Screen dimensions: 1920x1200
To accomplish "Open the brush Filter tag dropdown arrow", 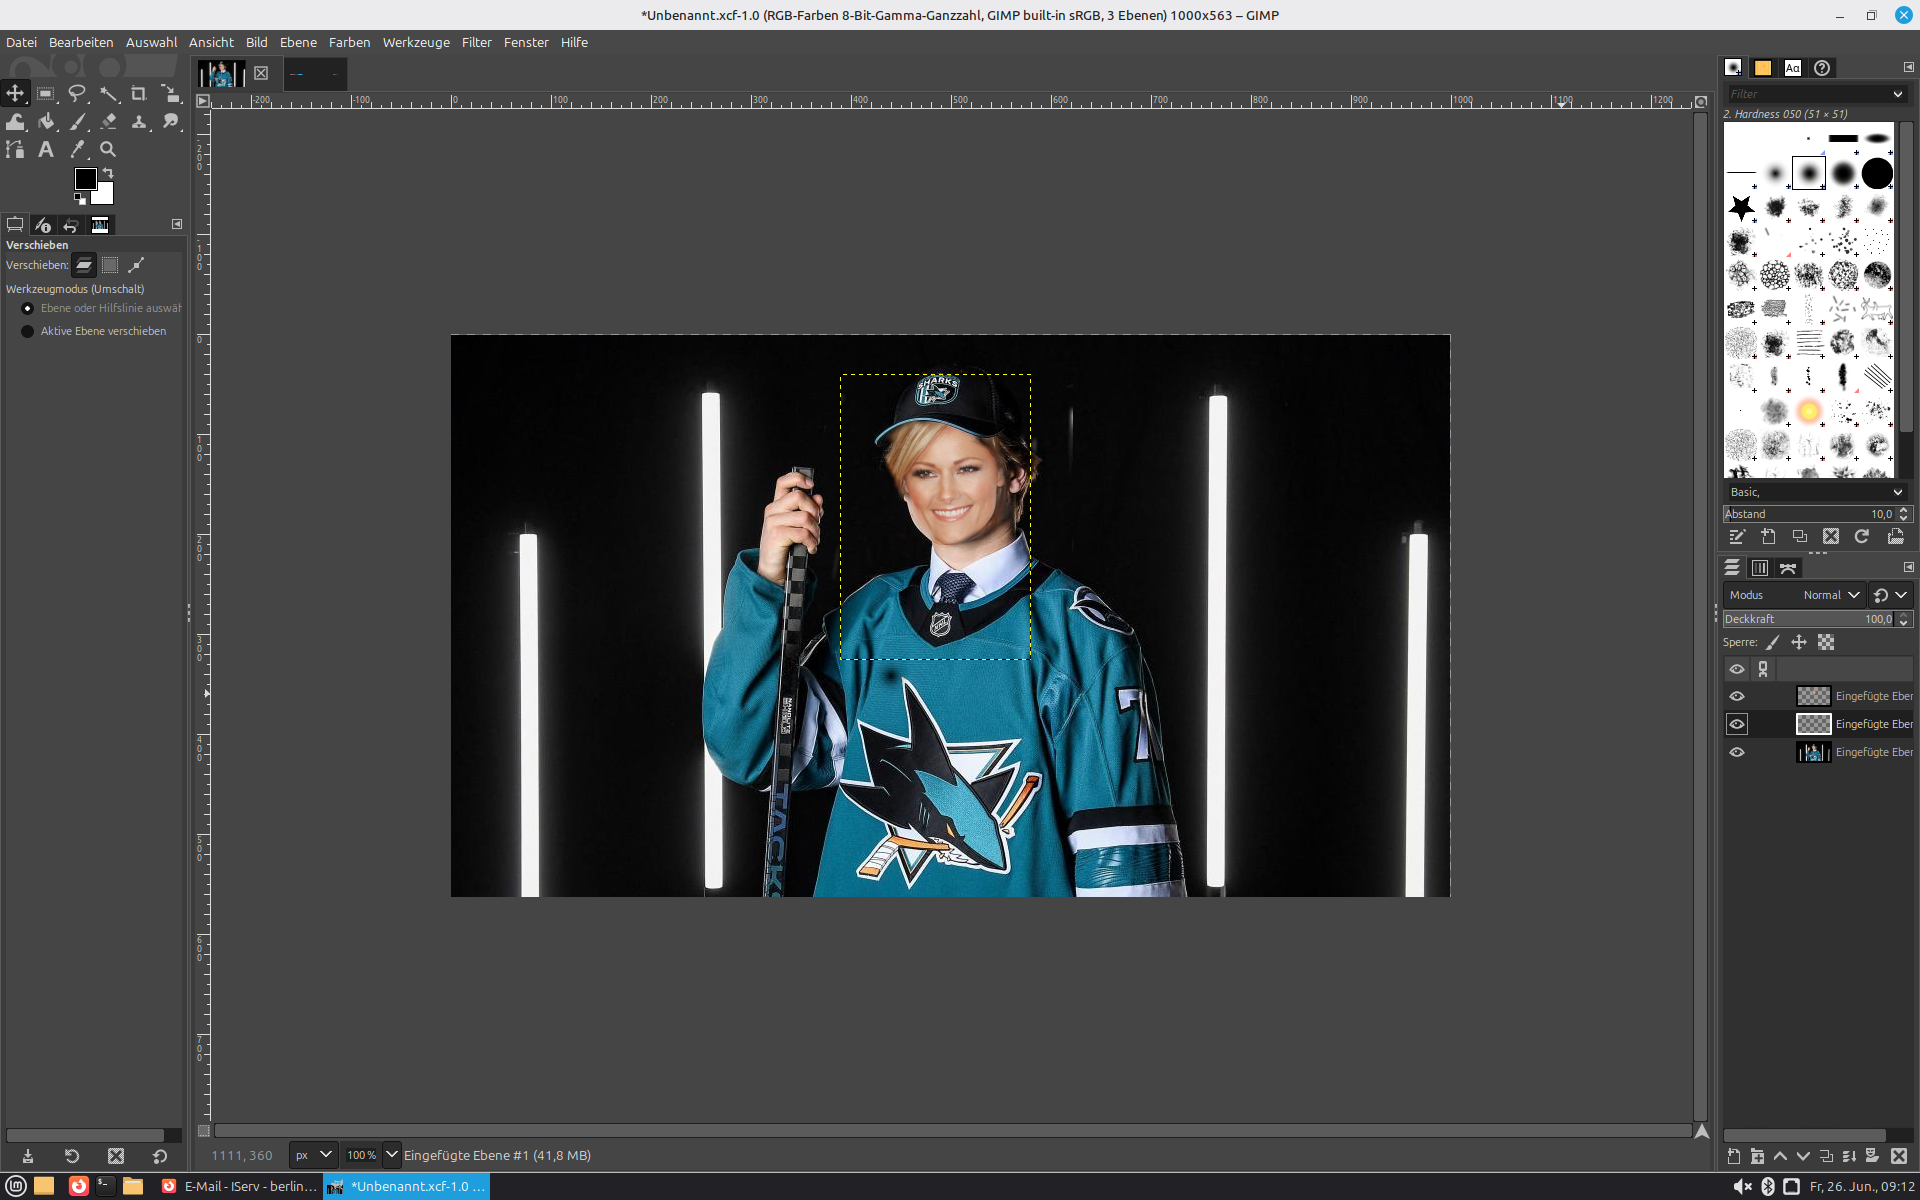I will [1897, 94].
